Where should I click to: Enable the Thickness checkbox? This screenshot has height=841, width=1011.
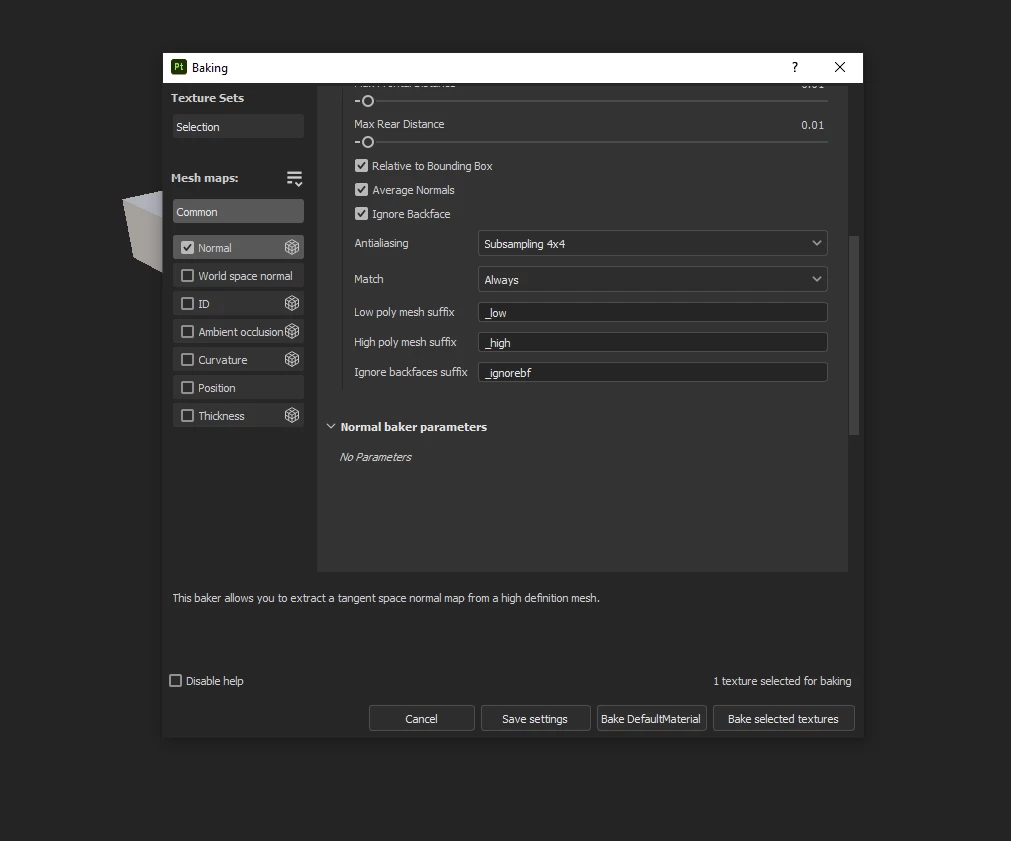(188, 415)
